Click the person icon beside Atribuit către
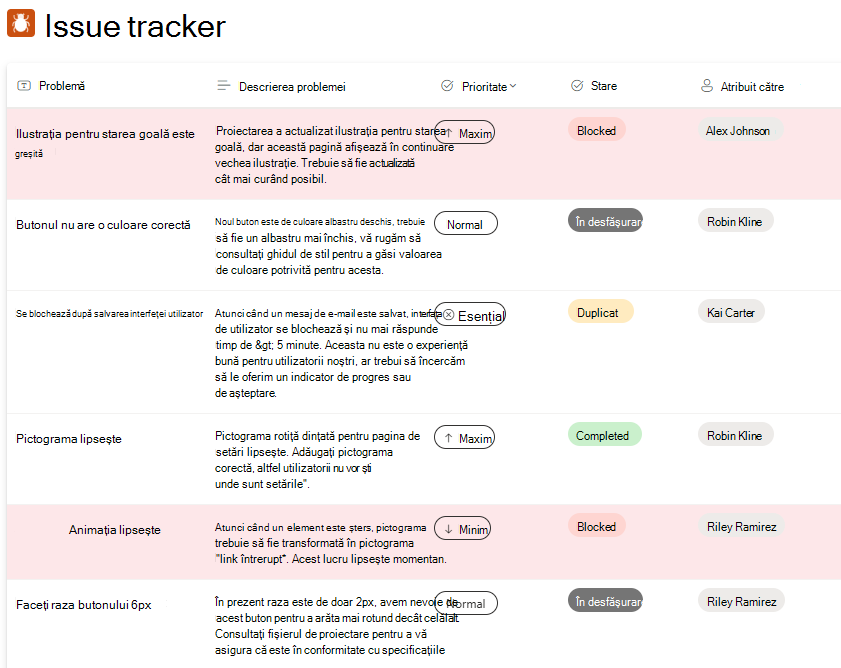Image resolution: width=841 pixels, height=668 pixels. pos(707,86)
